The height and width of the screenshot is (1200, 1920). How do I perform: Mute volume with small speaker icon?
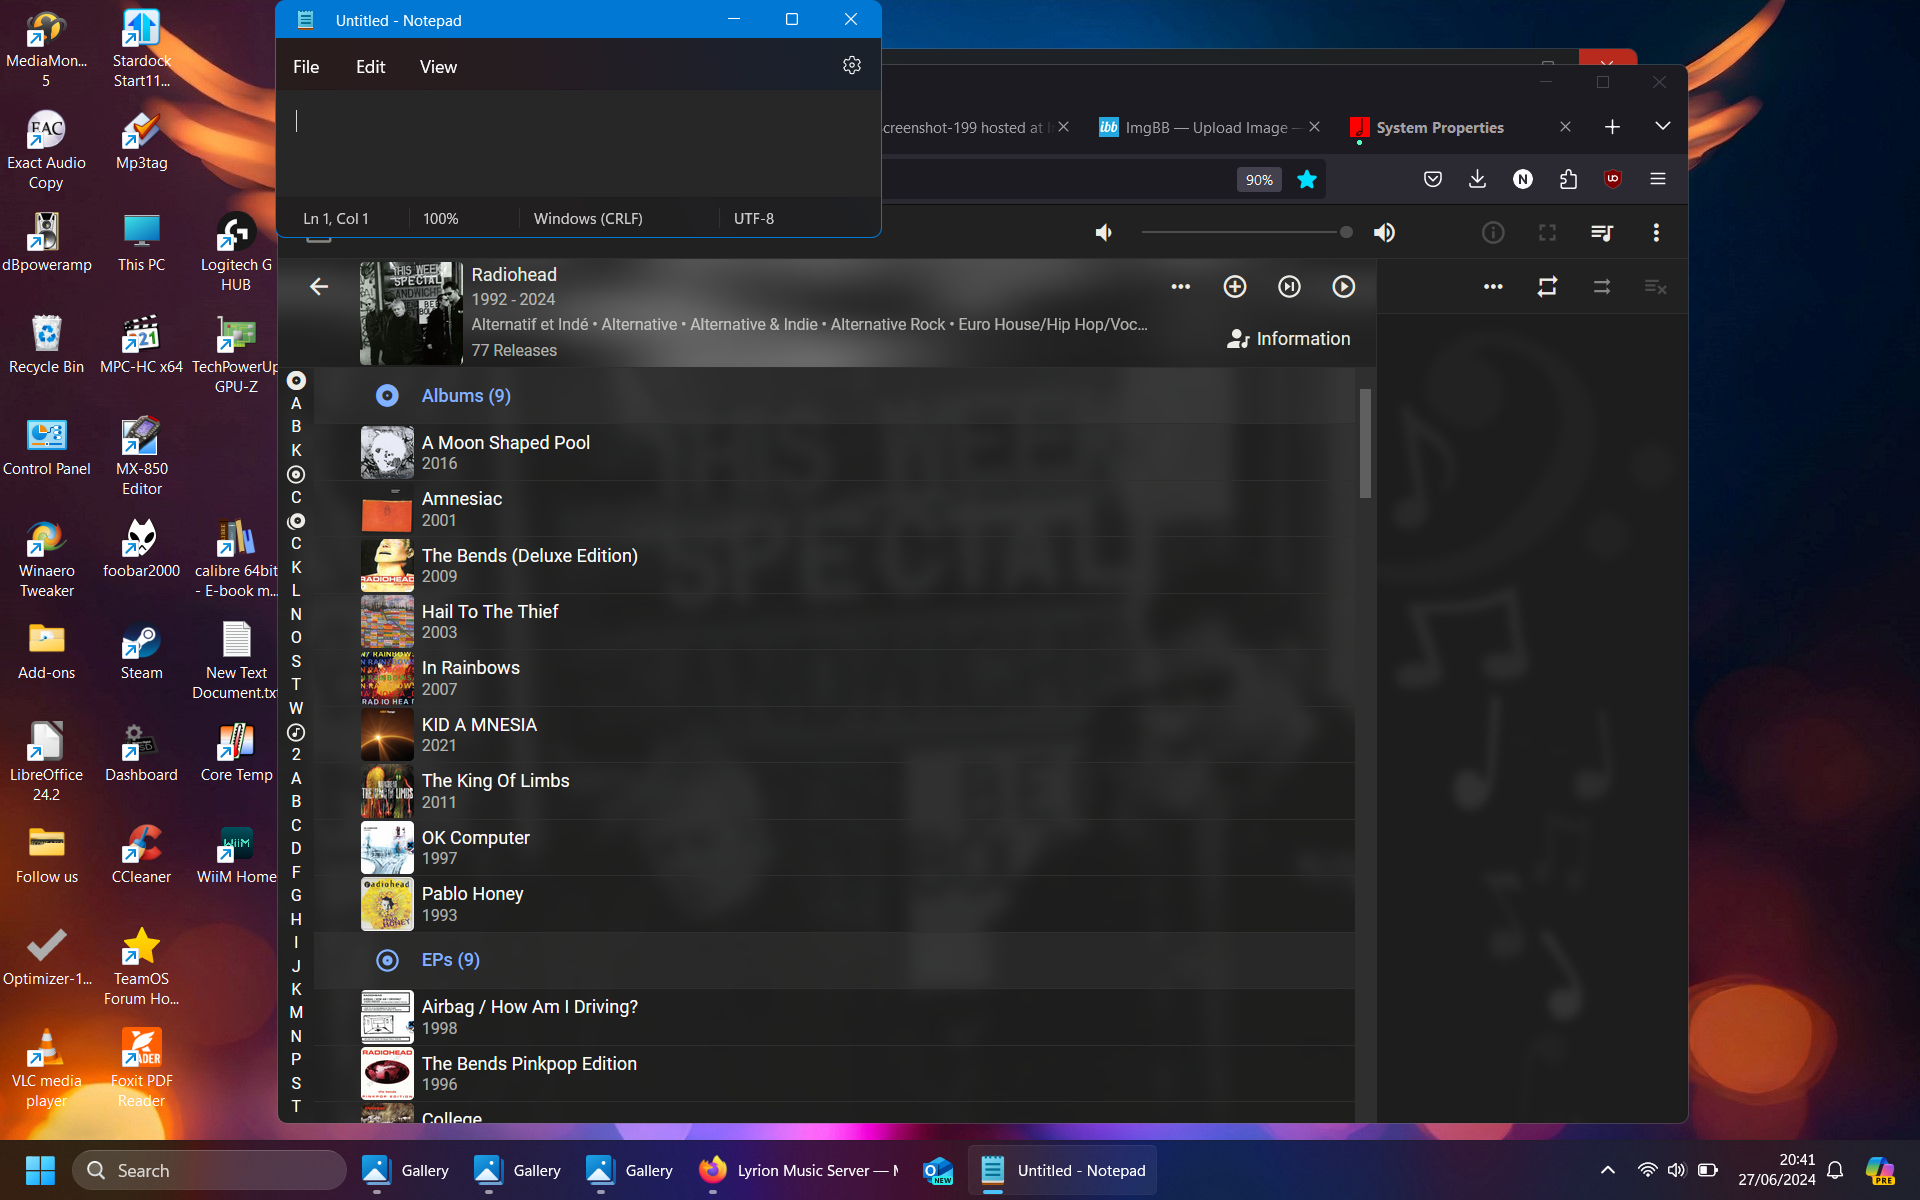pos(1104,233)
